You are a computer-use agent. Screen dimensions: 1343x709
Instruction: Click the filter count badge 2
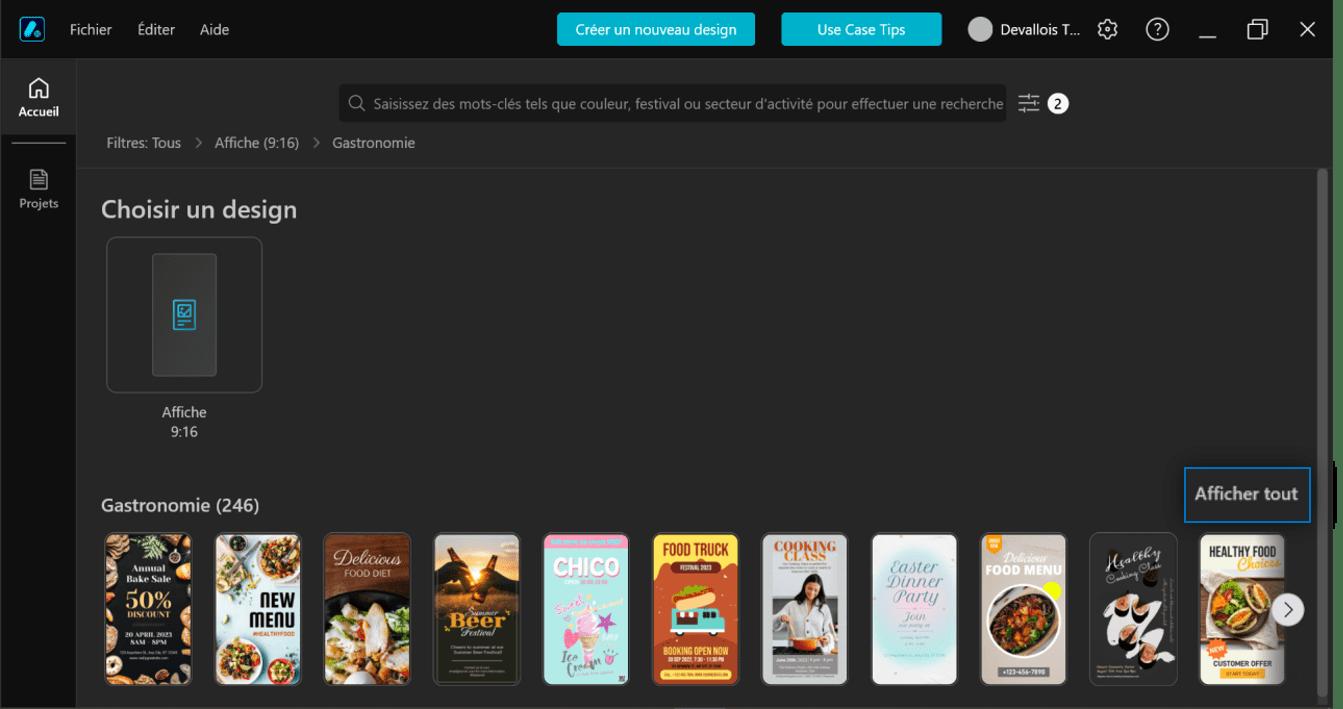(1058, 103)
